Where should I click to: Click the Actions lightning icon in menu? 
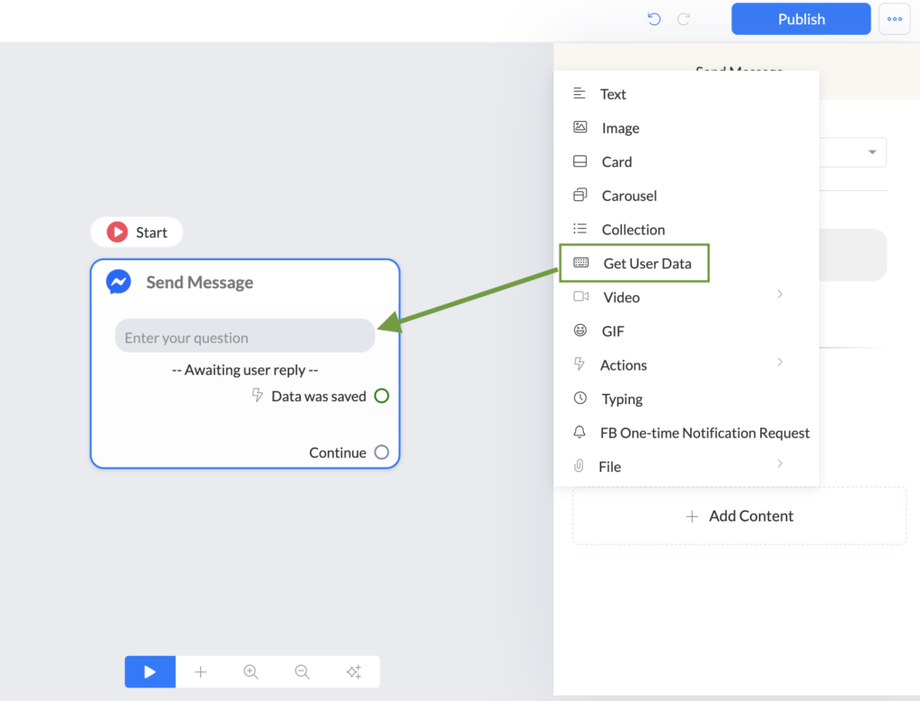[579, 364]
